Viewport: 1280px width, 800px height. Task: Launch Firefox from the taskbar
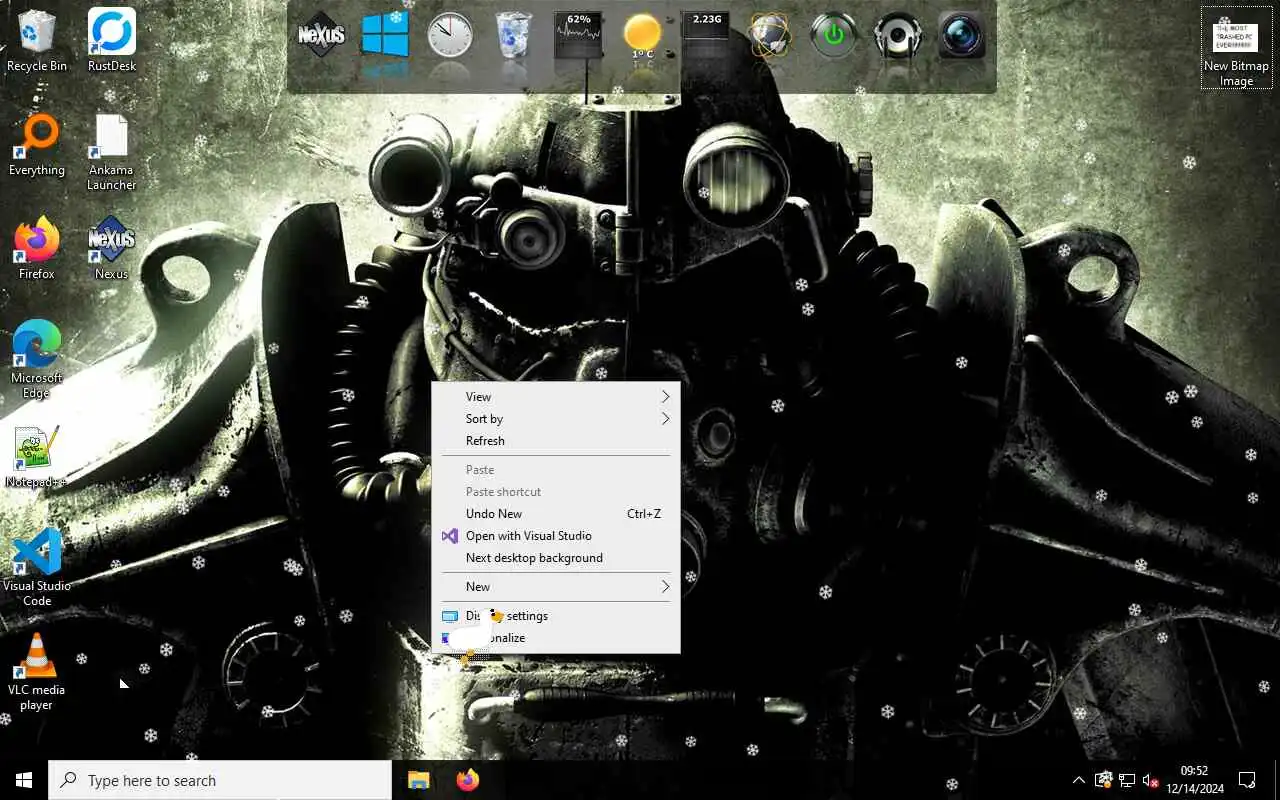coord(467,780)
